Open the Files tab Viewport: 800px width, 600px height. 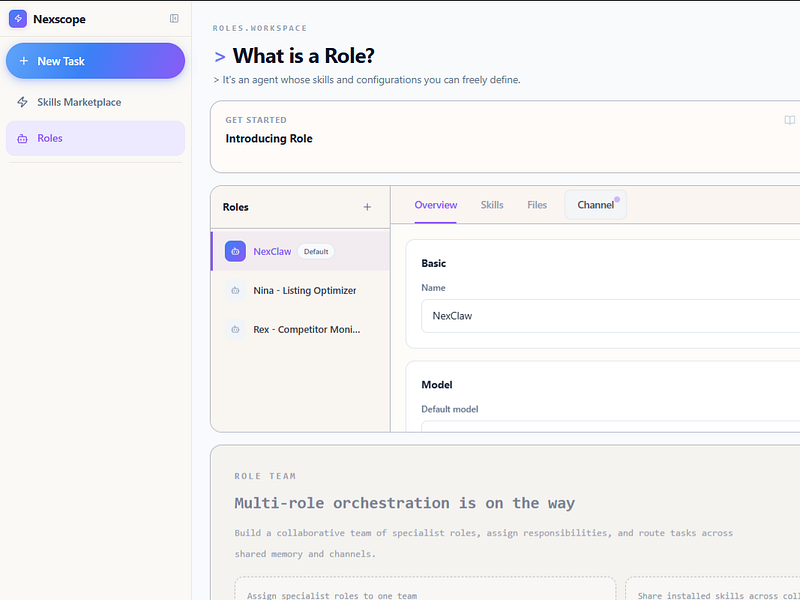[537, 205]
